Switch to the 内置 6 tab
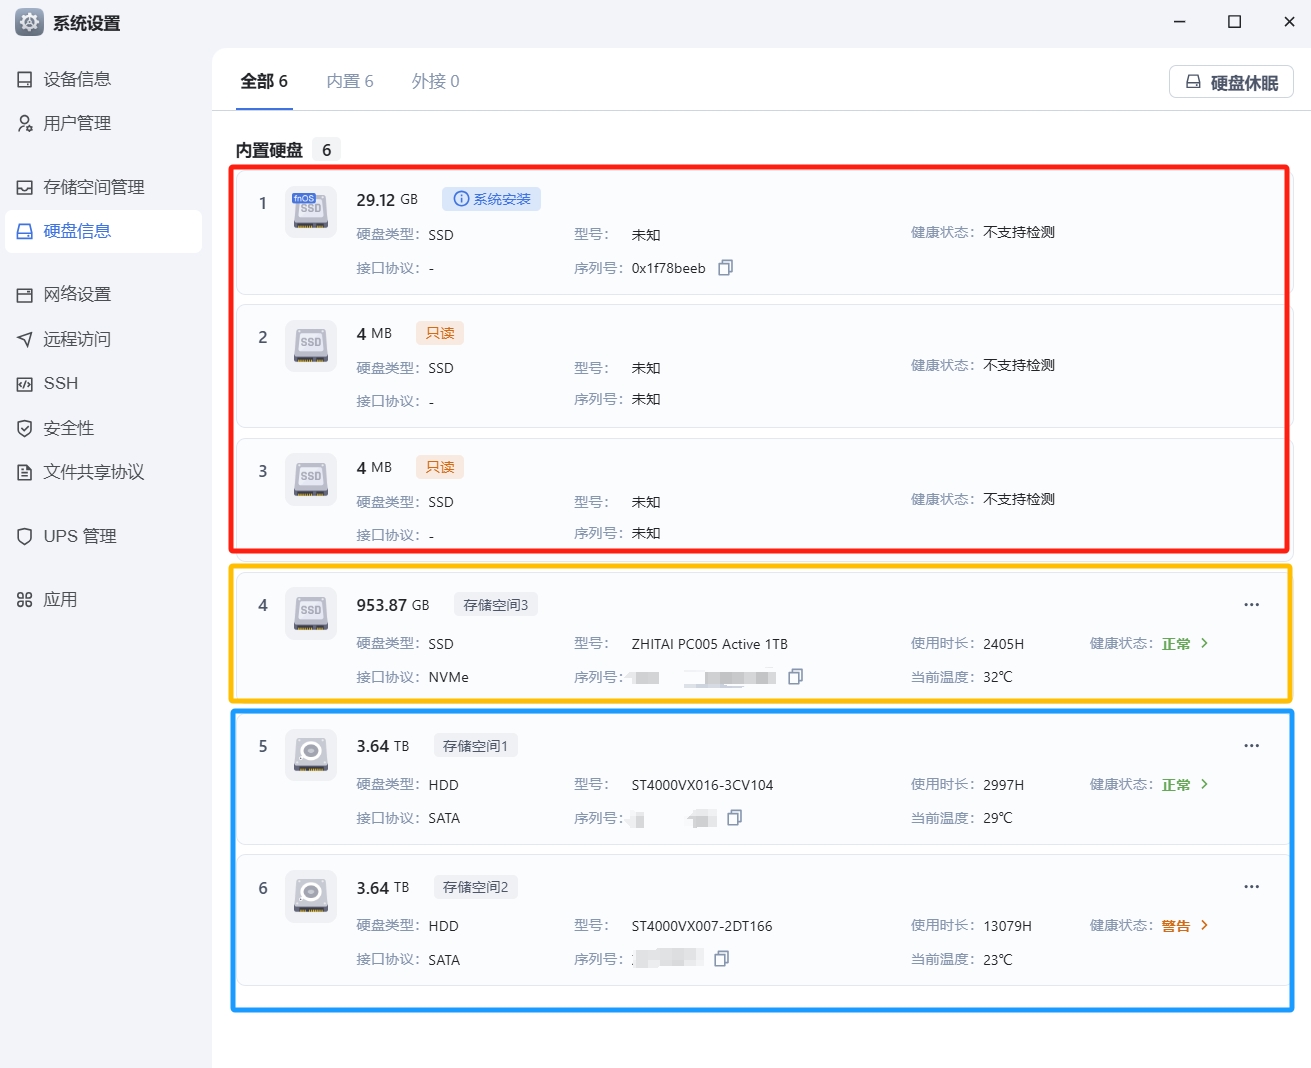This screenshot has width=1311, height=1068. pos(350,81)
